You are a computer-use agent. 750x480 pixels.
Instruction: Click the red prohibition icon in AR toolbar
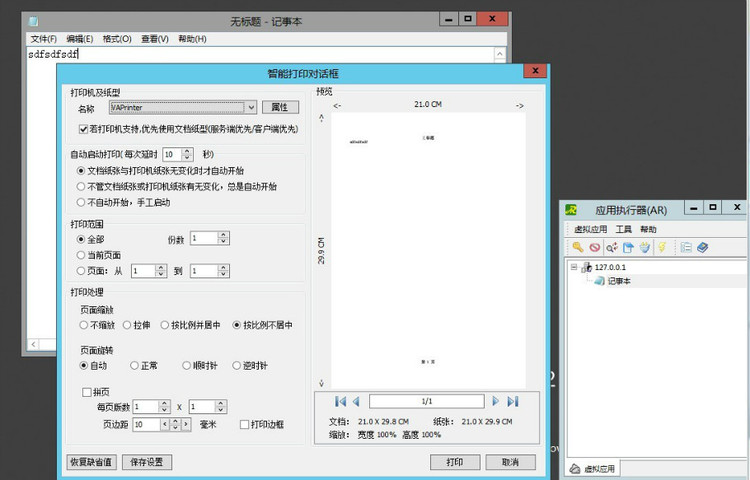[x=593, y=247]
